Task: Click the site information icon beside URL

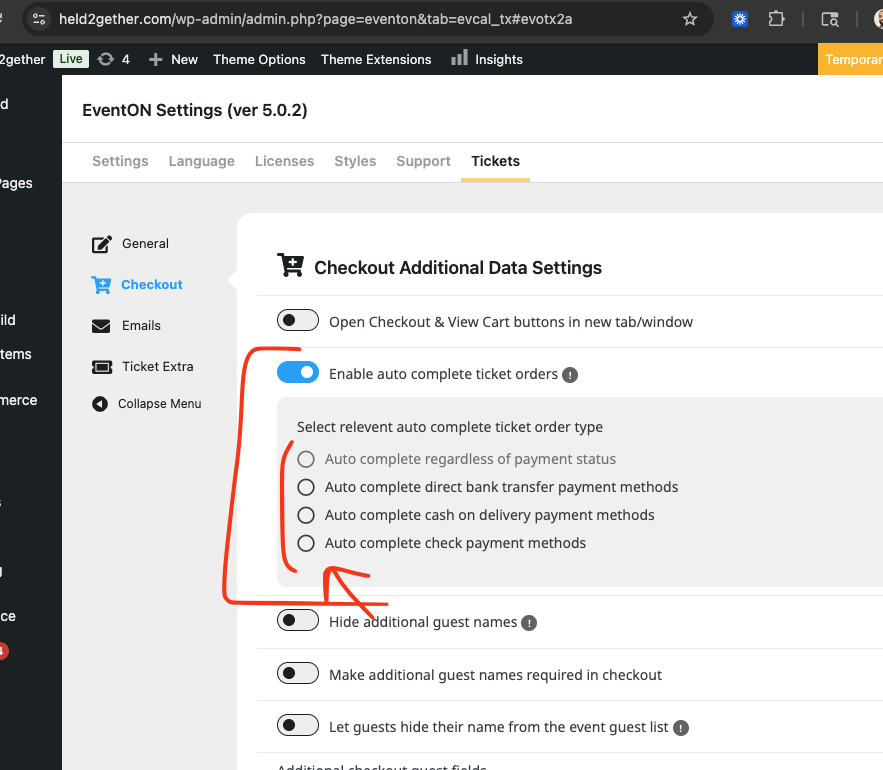Action: point(38,19)
